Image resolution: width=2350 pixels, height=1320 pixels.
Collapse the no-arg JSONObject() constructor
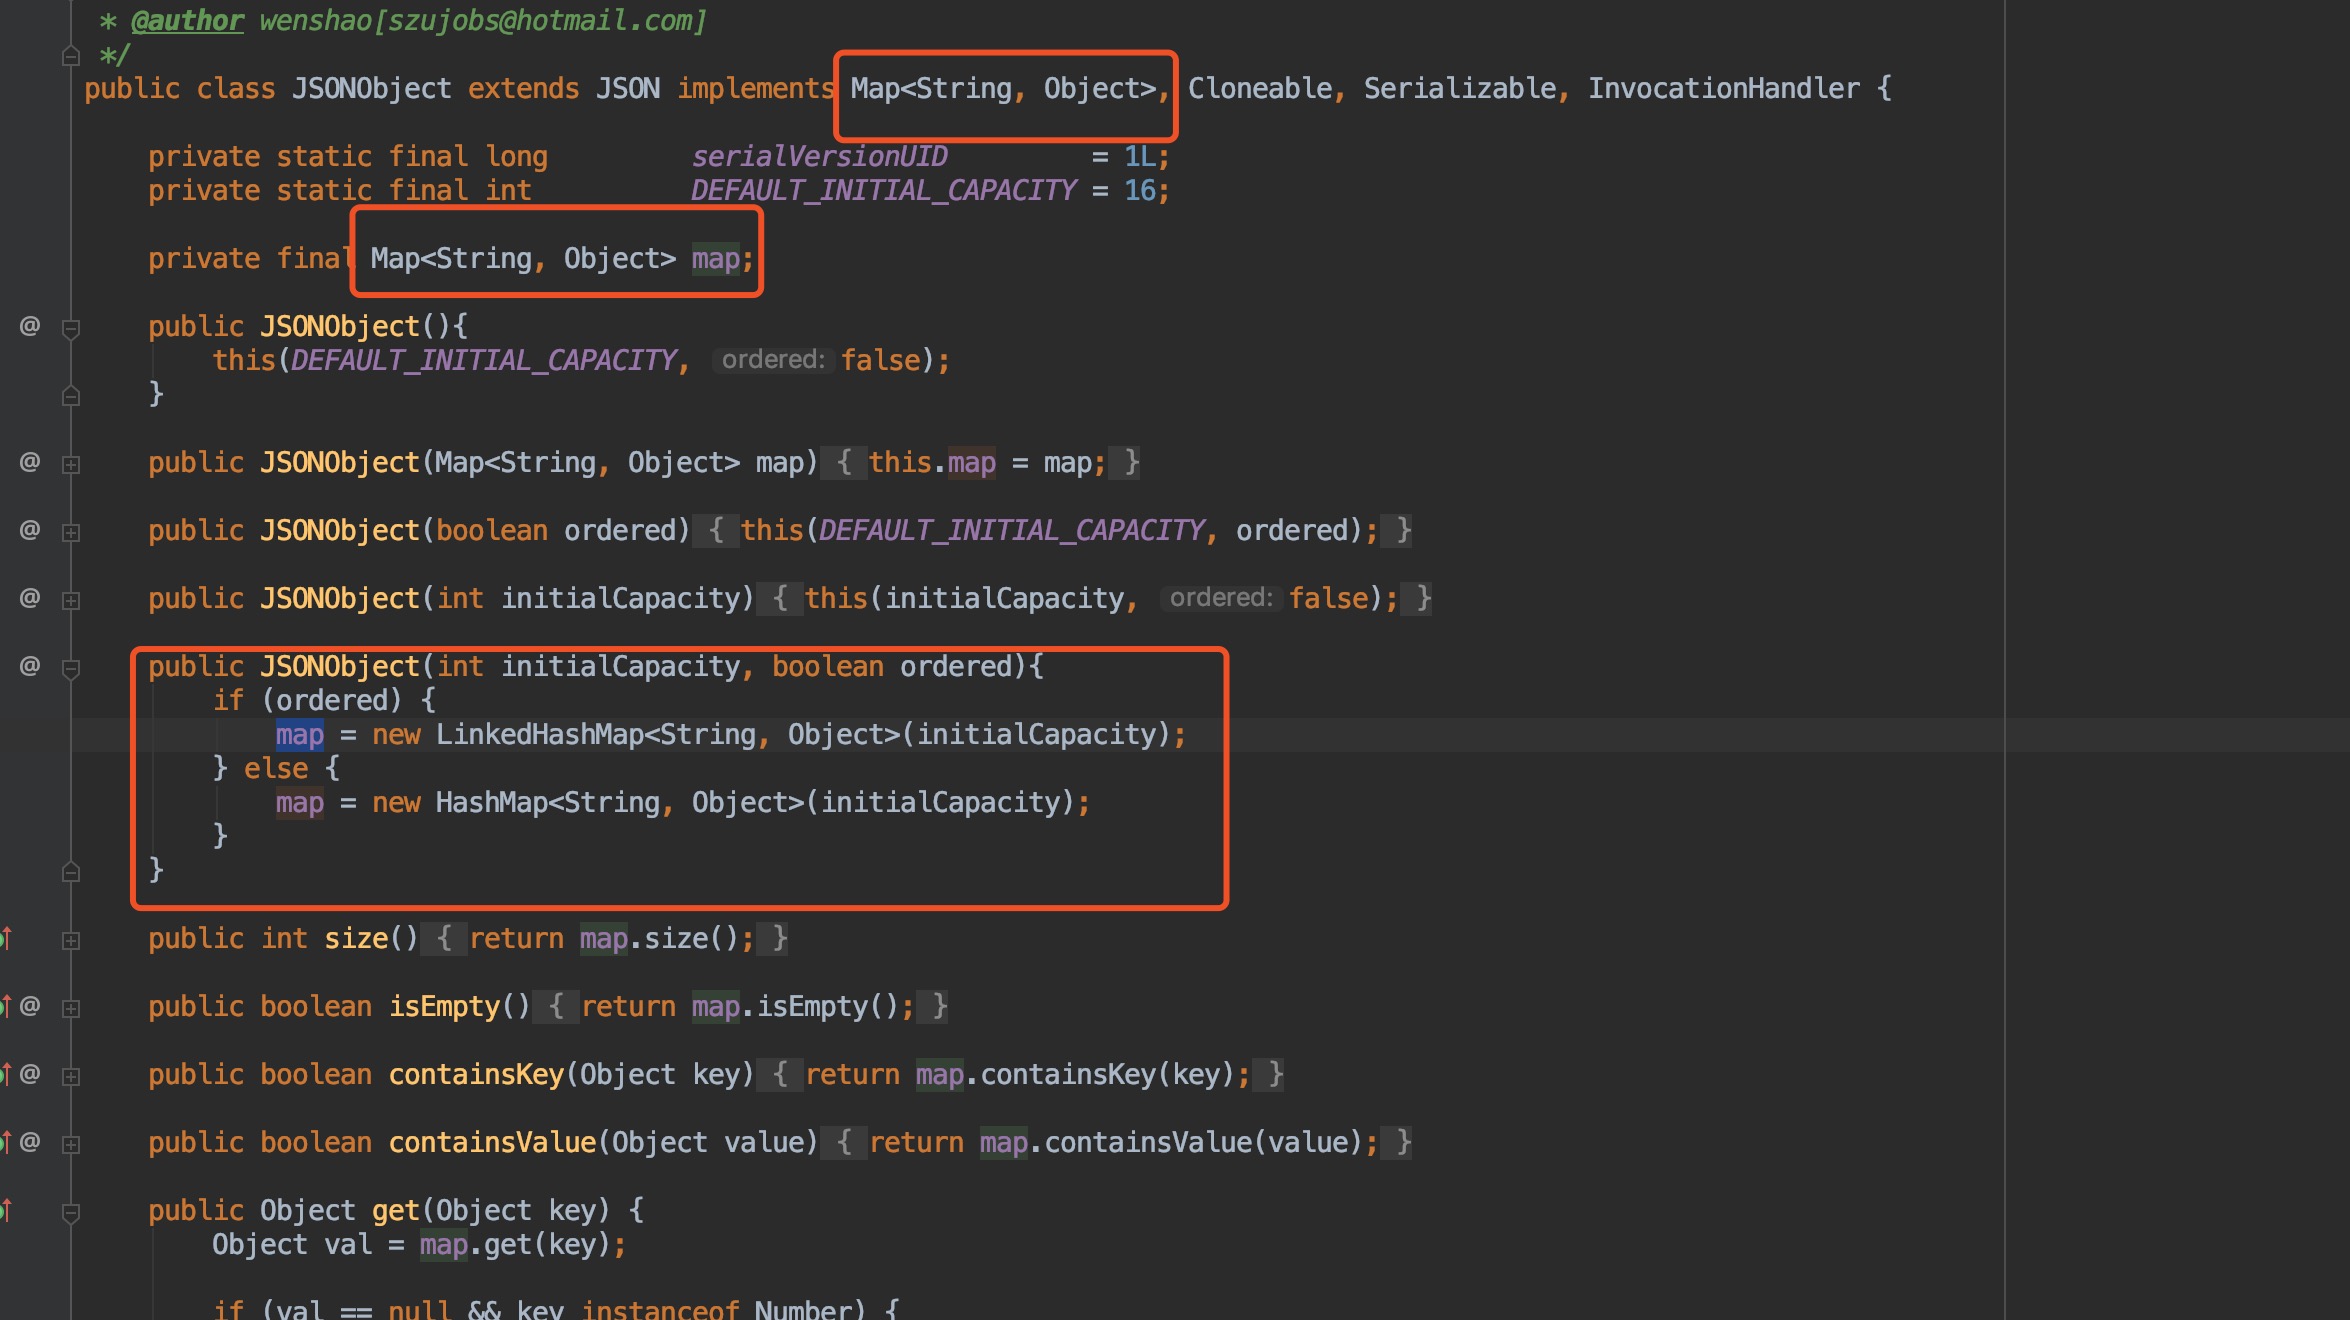(x=71, y=329)
